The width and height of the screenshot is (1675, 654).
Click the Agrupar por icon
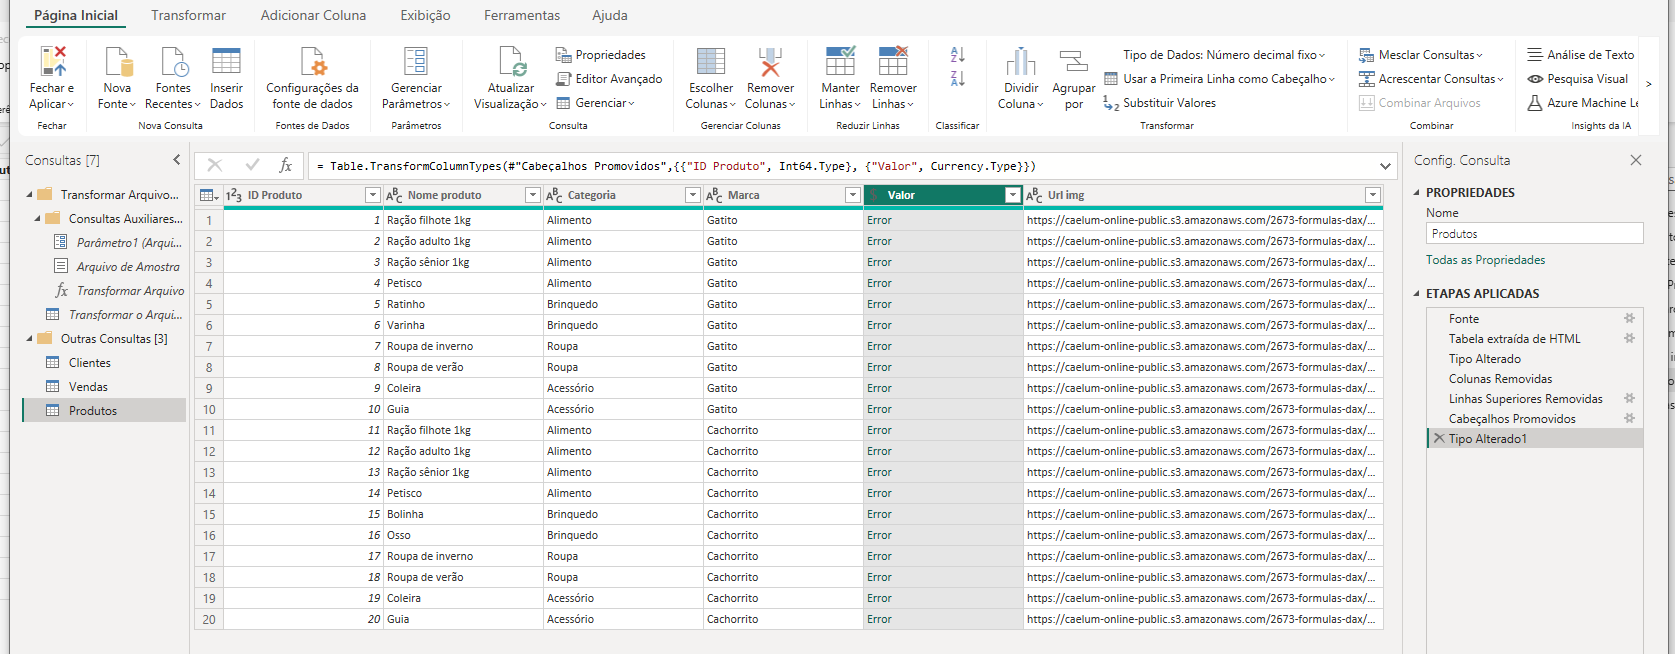click(x=1073, y=62)
